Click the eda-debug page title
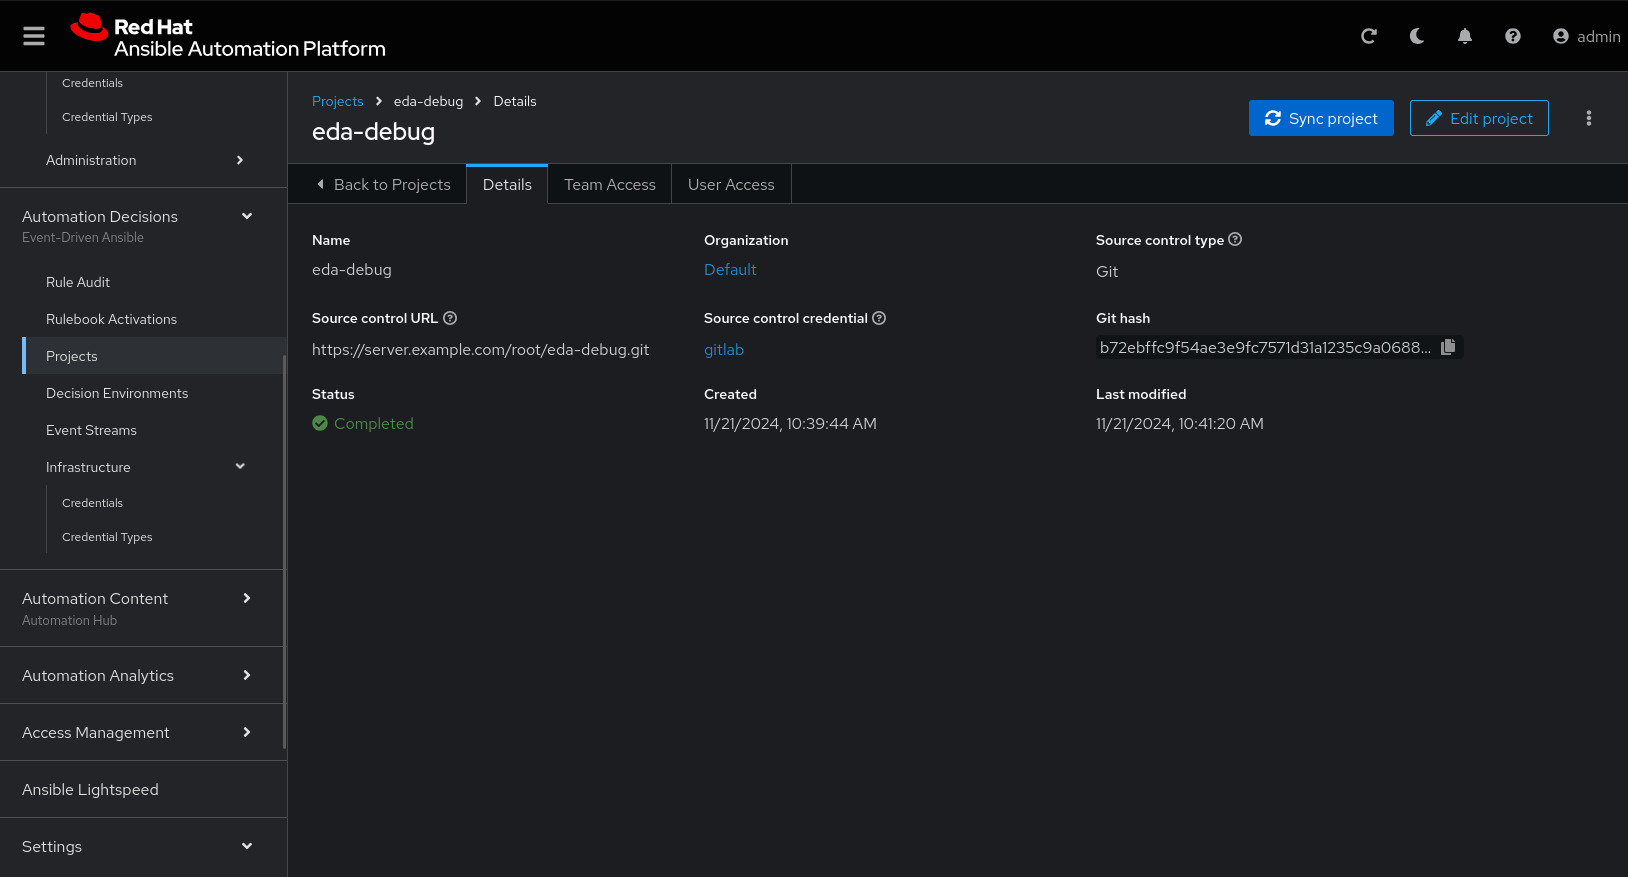Viewport: 1628px width, 877px height. pyautogui.click(x=373, y=131)
